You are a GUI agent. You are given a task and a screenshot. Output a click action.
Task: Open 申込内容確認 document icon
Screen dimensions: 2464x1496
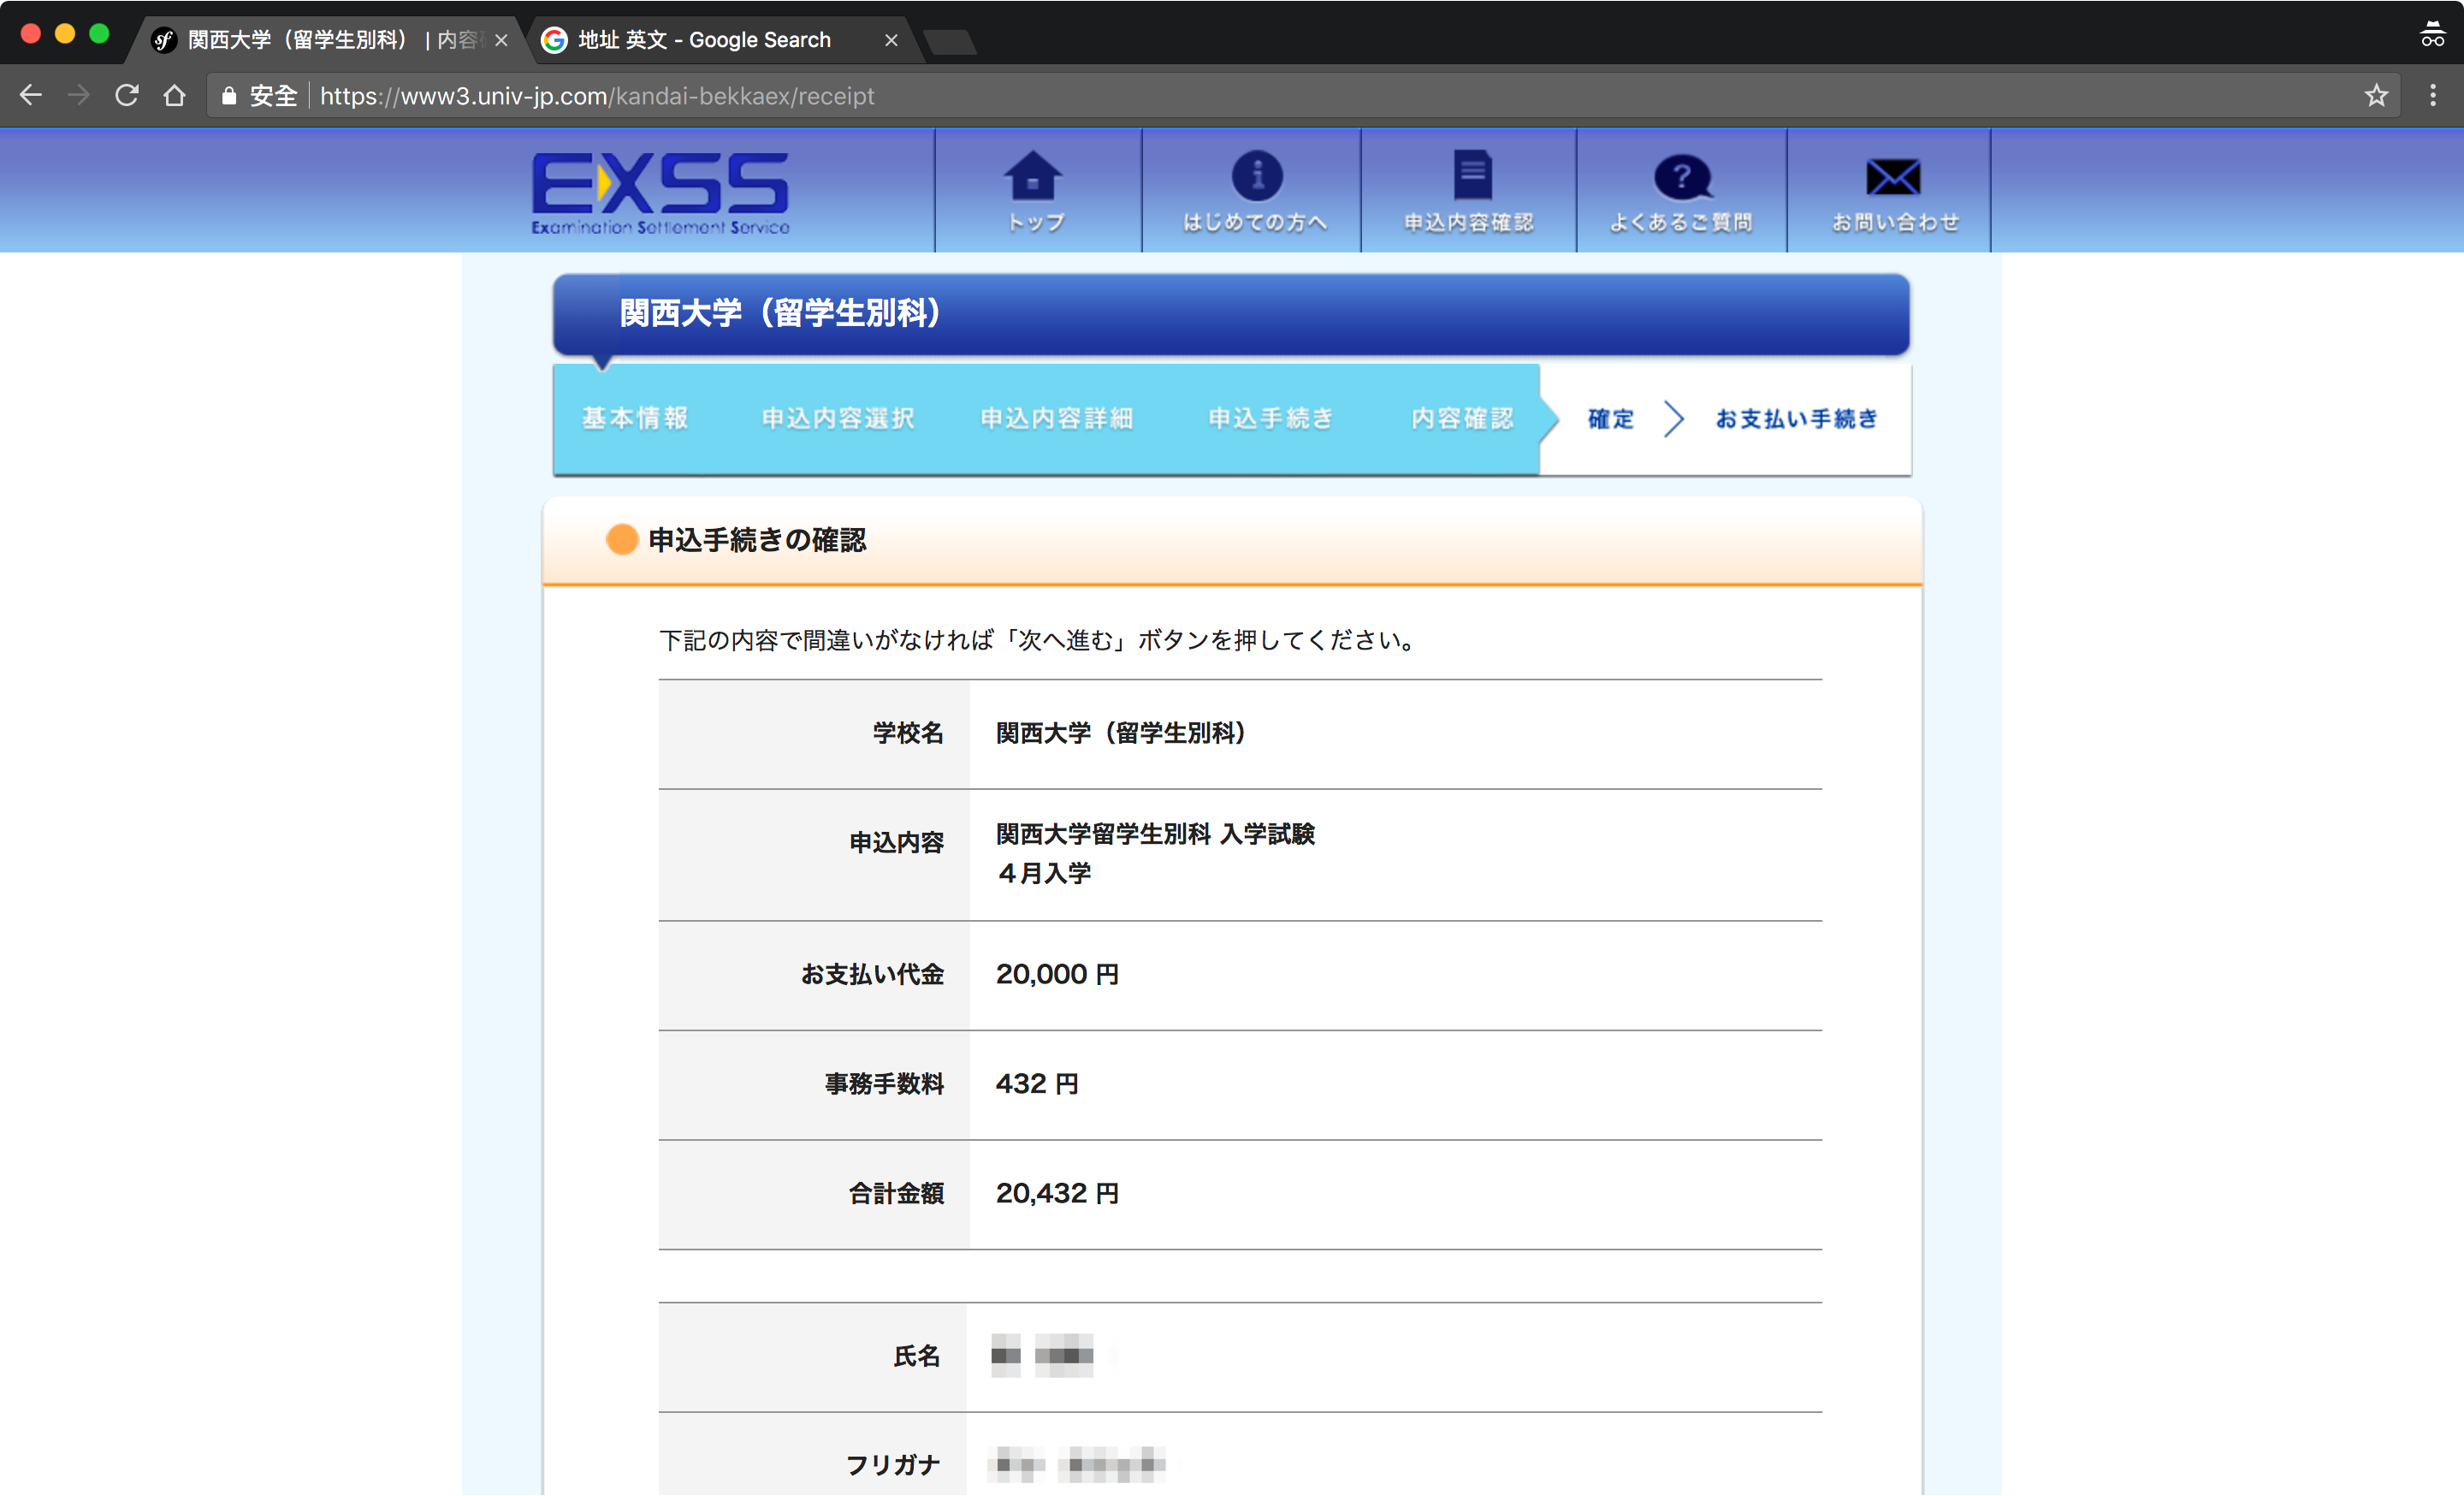1470,178
